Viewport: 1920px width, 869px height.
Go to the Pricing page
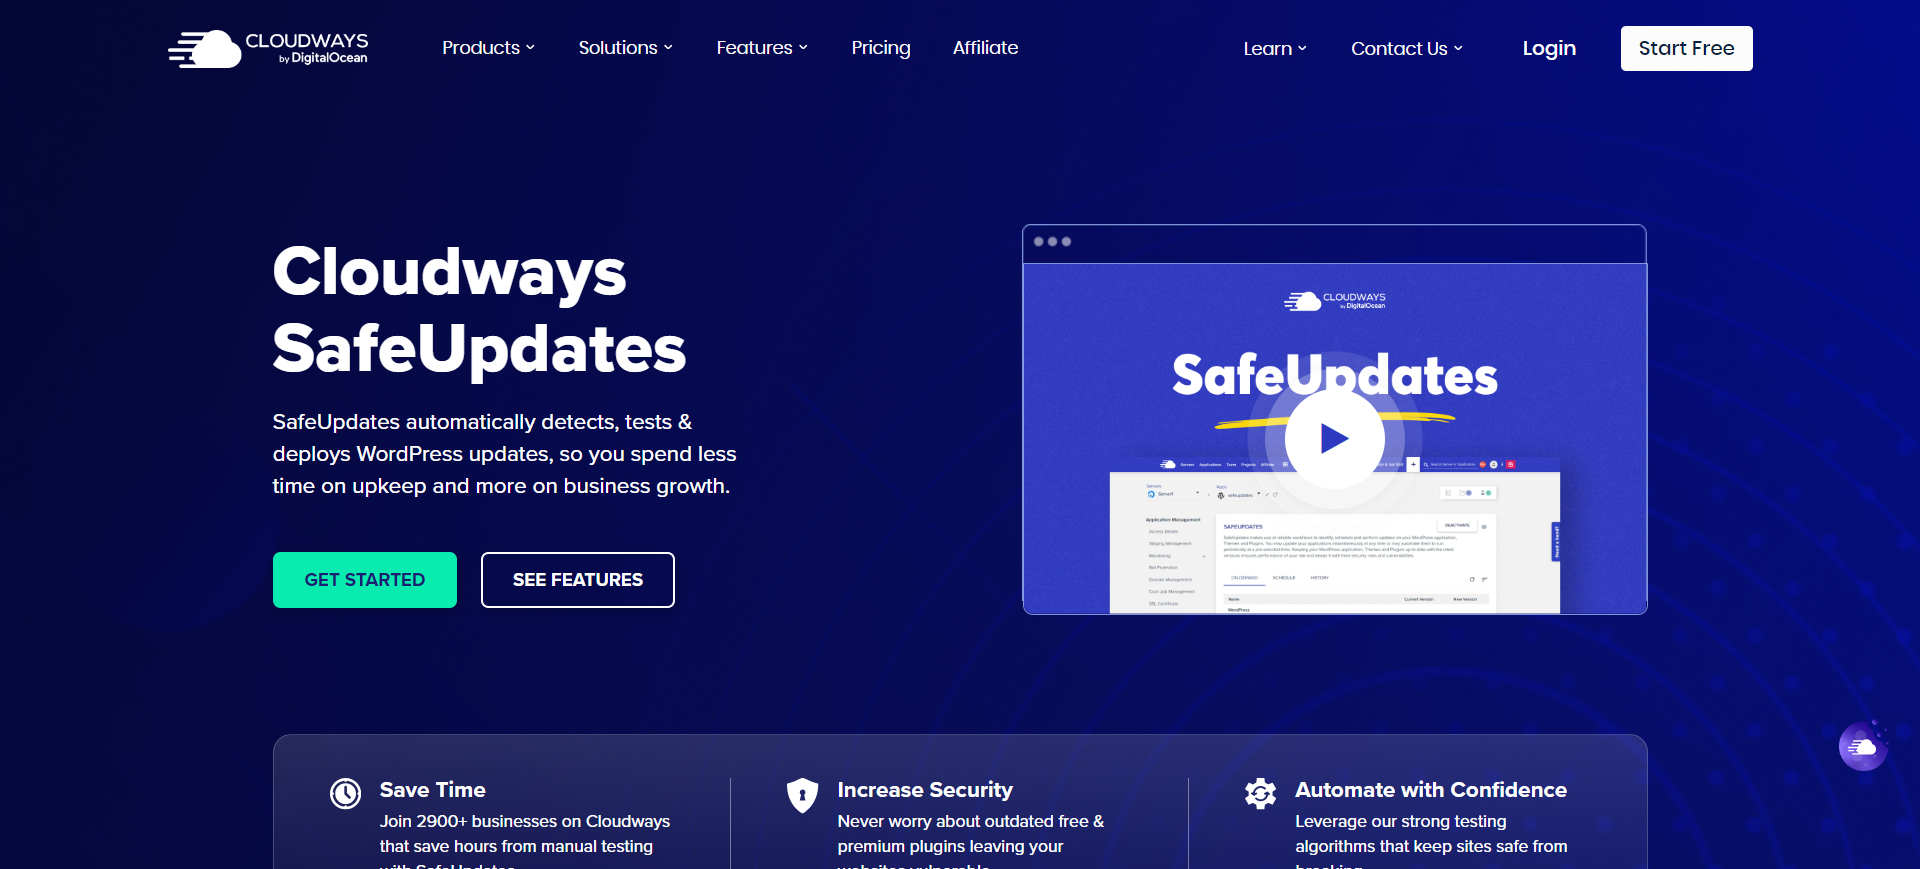coord(881,48)
